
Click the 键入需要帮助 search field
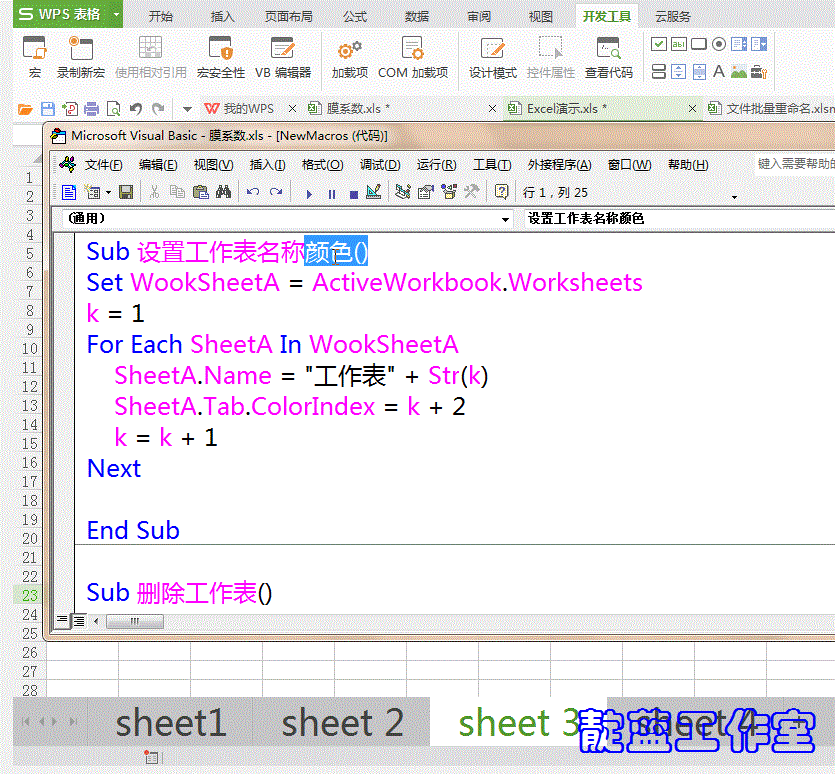(793, 164)
